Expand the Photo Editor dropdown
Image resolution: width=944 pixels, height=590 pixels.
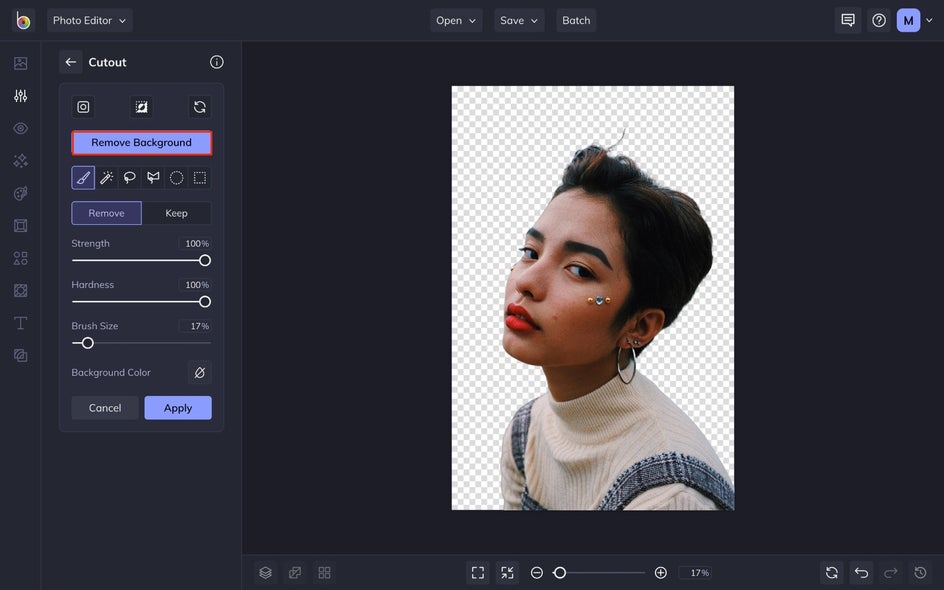click(x=90, y=20)
